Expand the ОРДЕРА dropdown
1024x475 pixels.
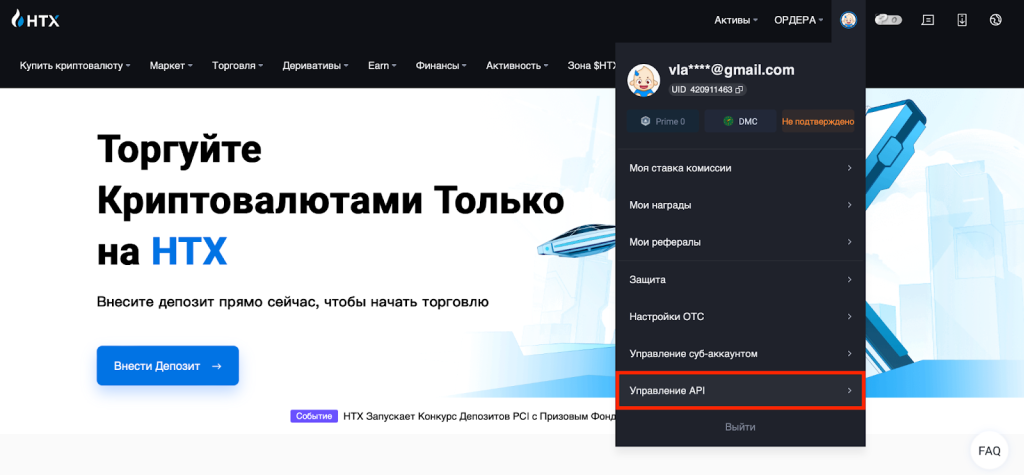[x=798, y=19]
